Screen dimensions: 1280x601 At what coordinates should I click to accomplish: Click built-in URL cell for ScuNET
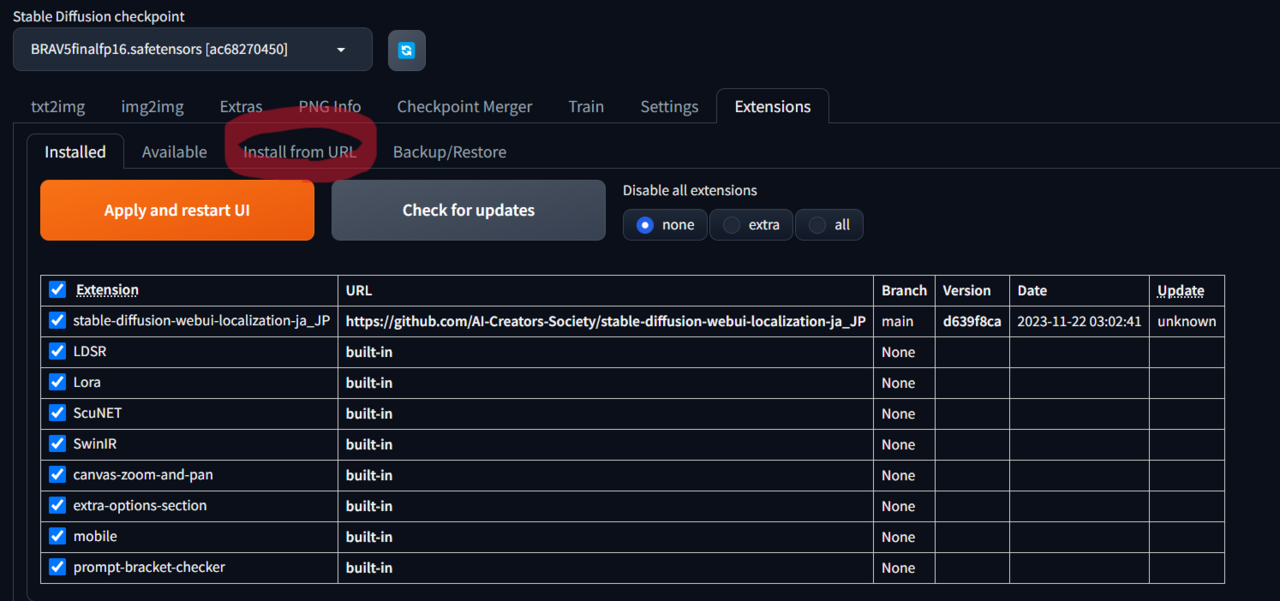point(605,414)
